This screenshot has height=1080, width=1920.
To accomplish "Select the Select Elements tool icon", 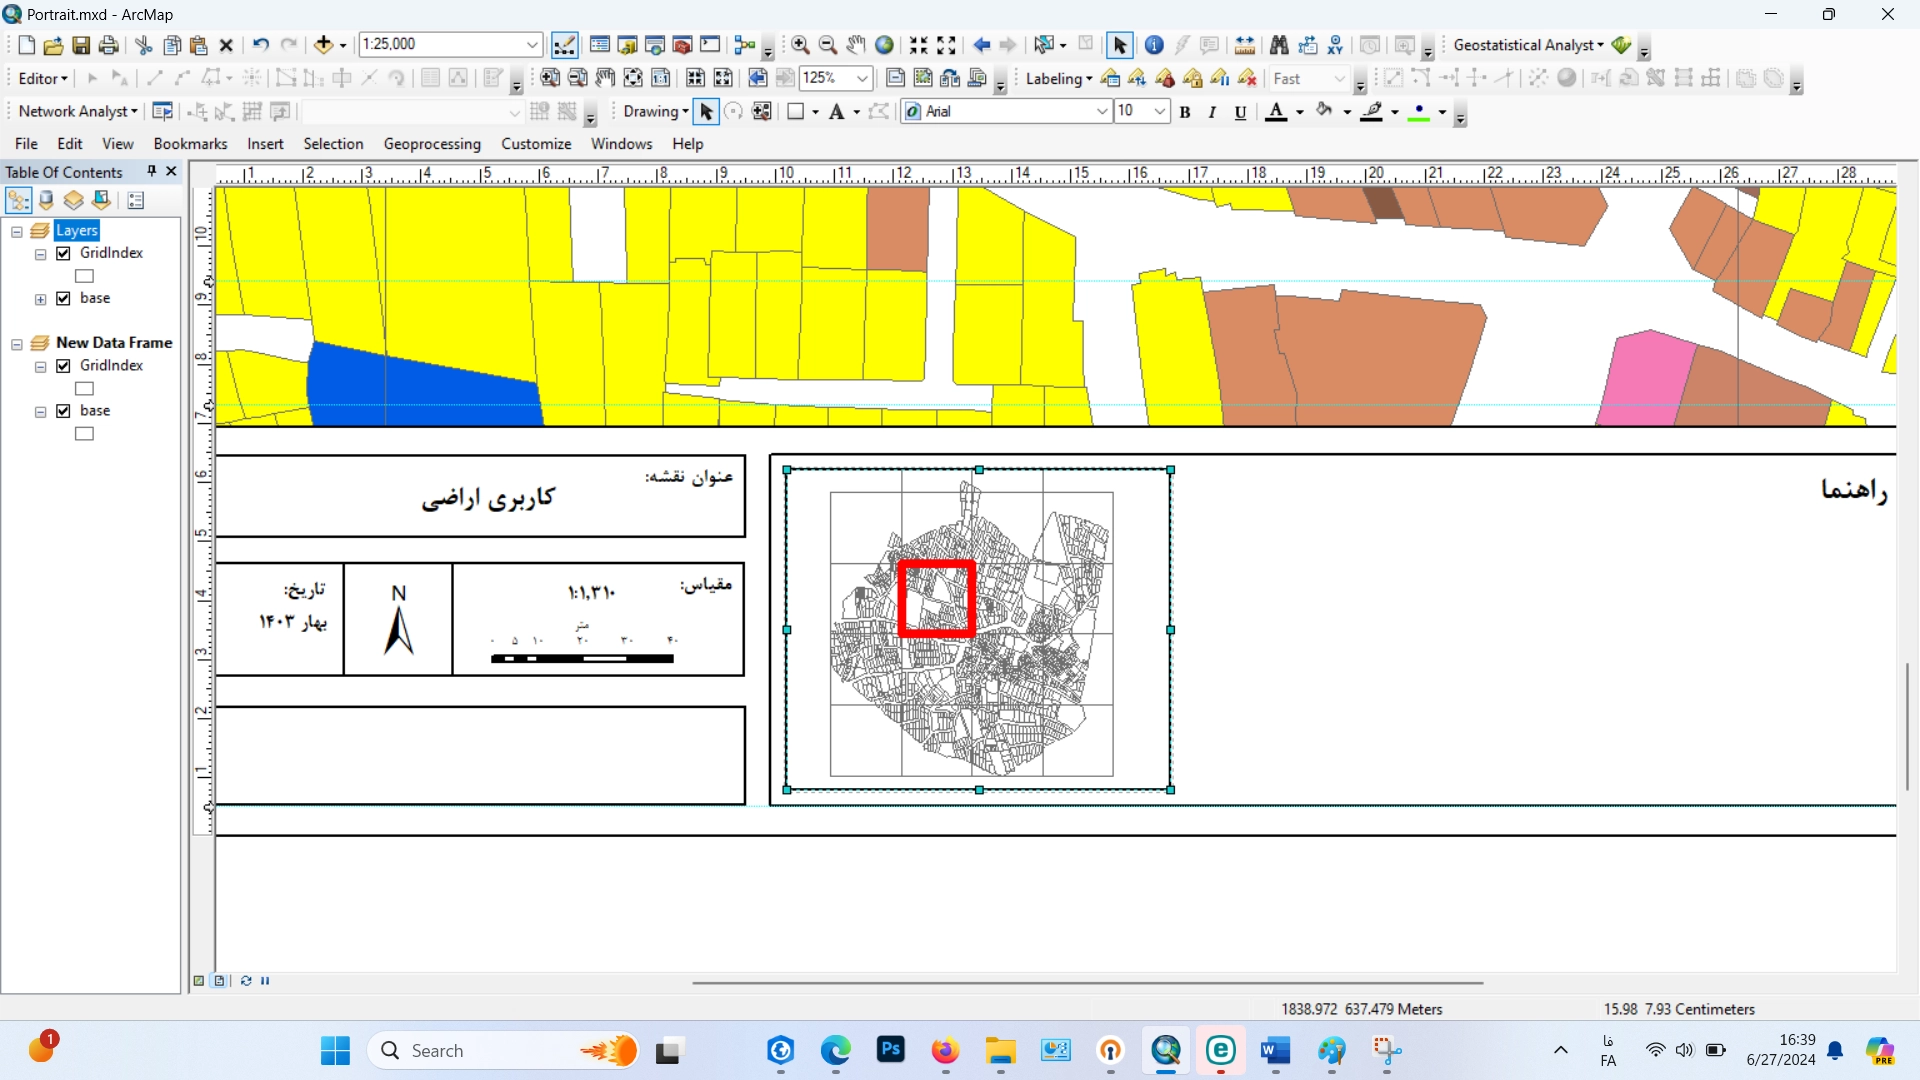I will click(1120, 44).
